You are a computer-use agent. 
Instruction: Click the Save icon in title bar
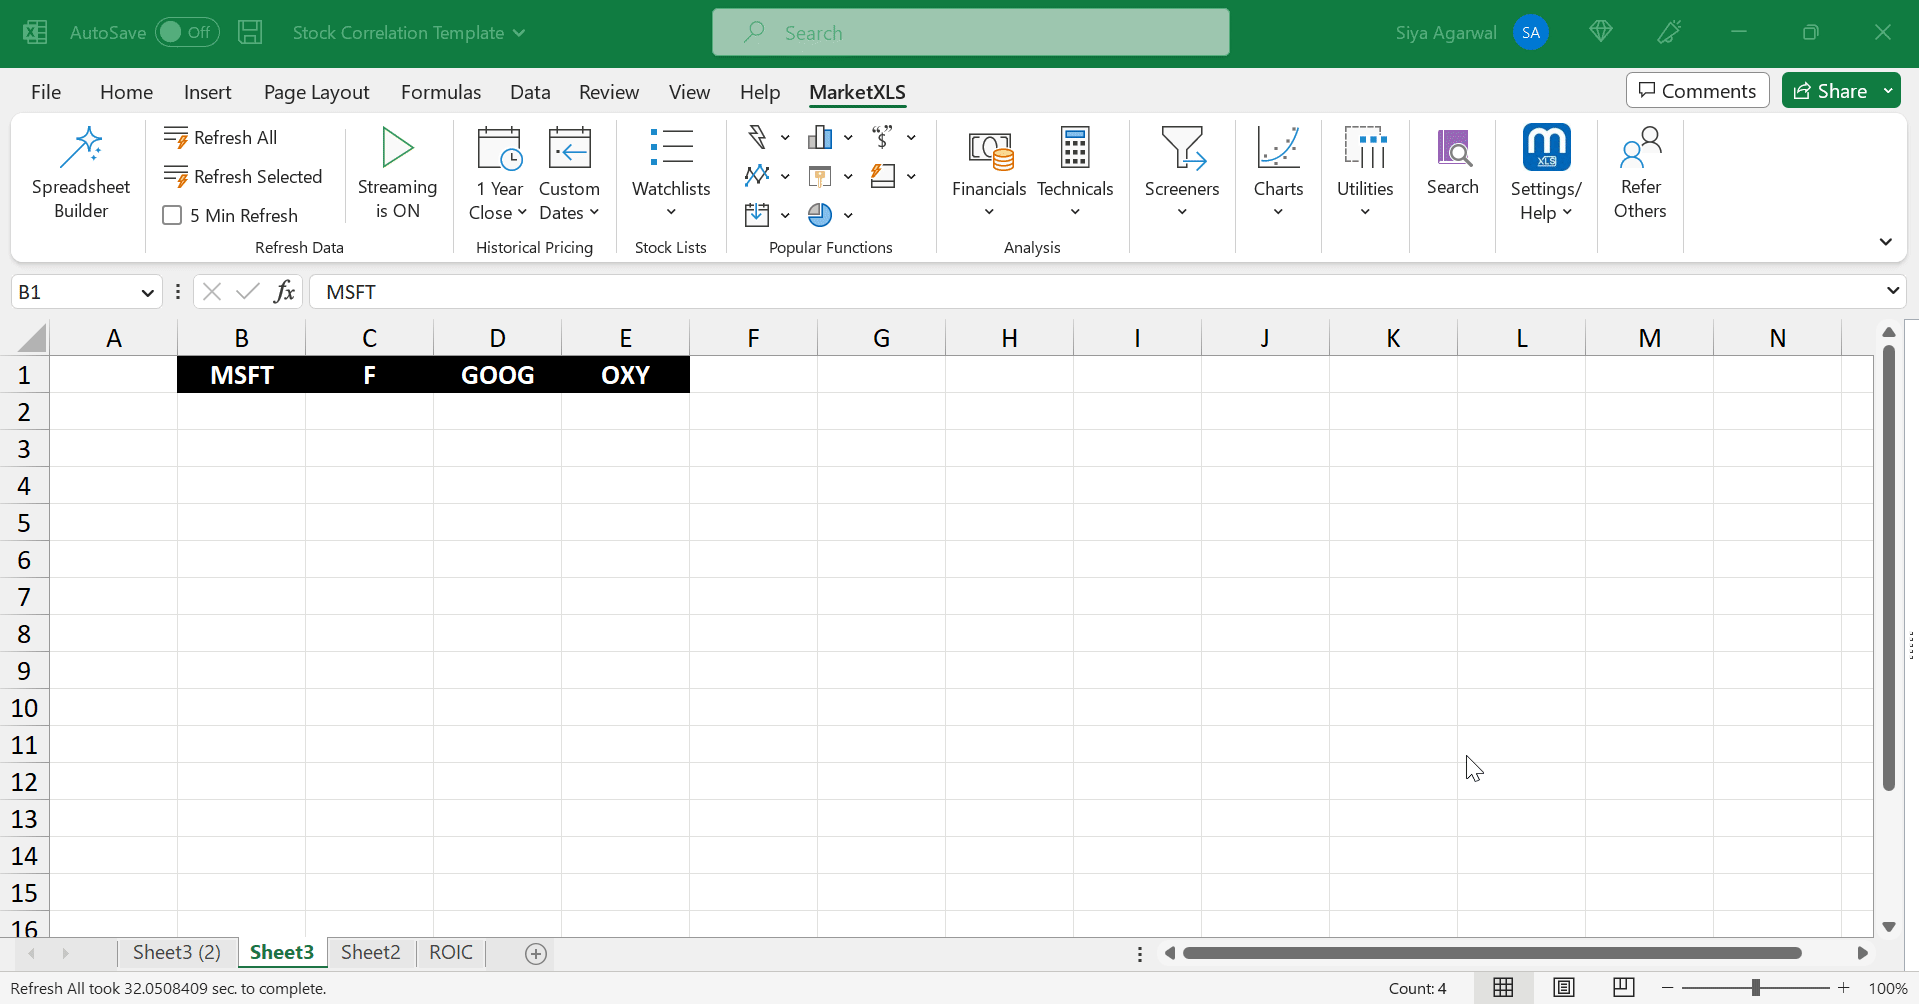(x=250, y=32)
